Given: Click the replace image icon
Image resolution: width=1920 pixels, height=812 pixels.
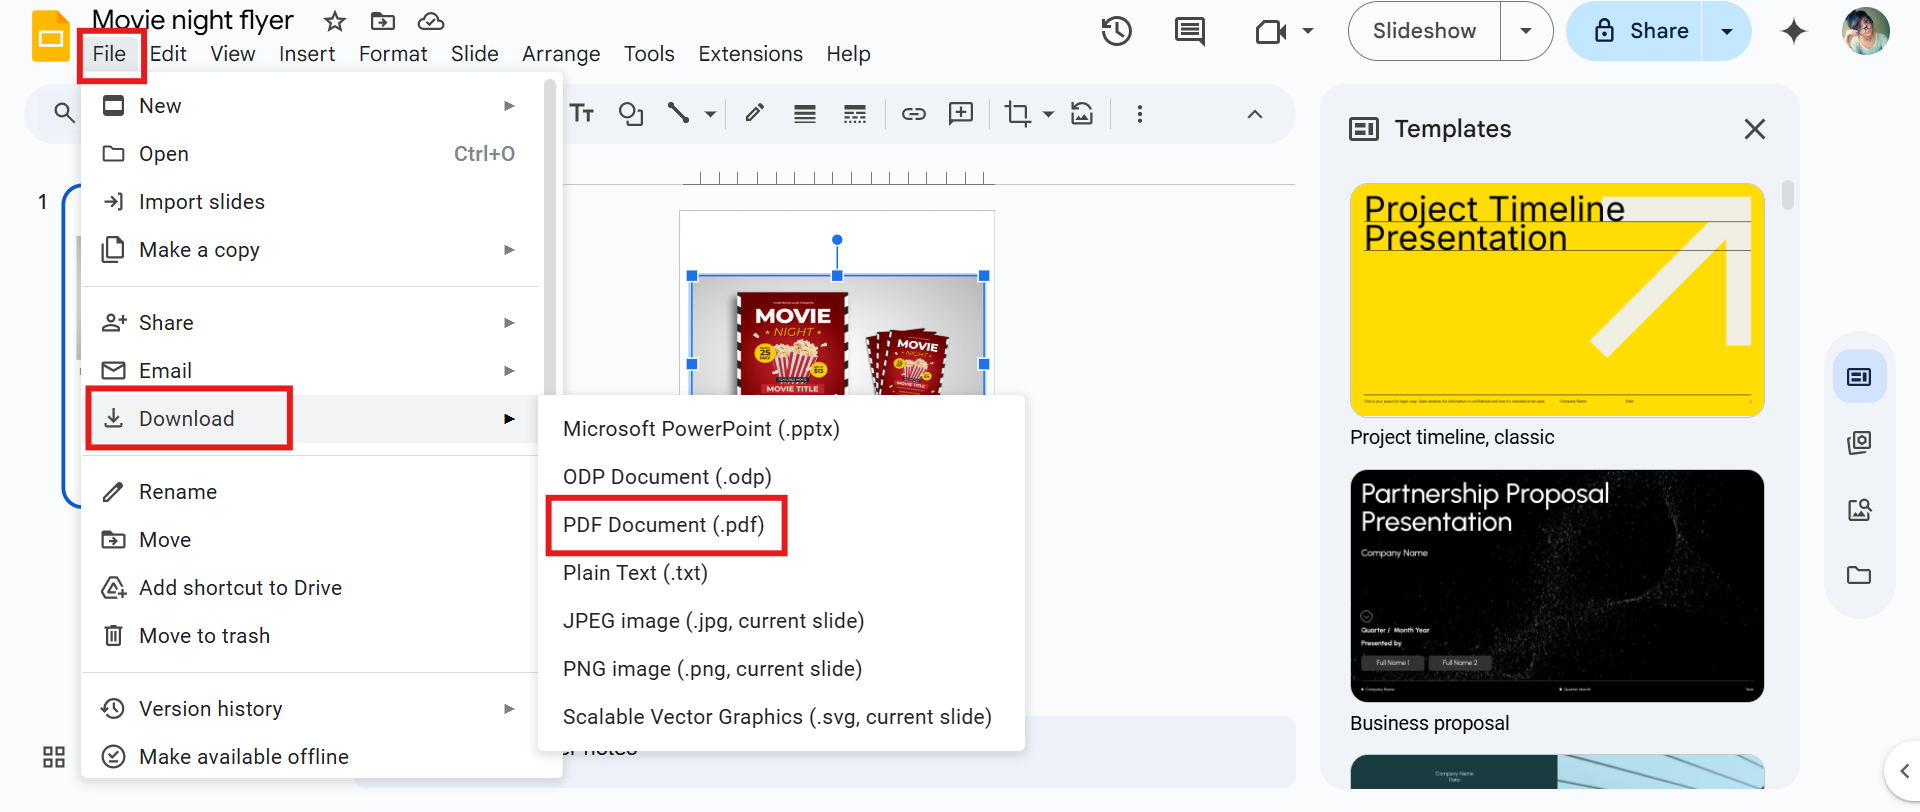Looking at the screenshot, I should pyautogui.click(x=1082, y=114).
